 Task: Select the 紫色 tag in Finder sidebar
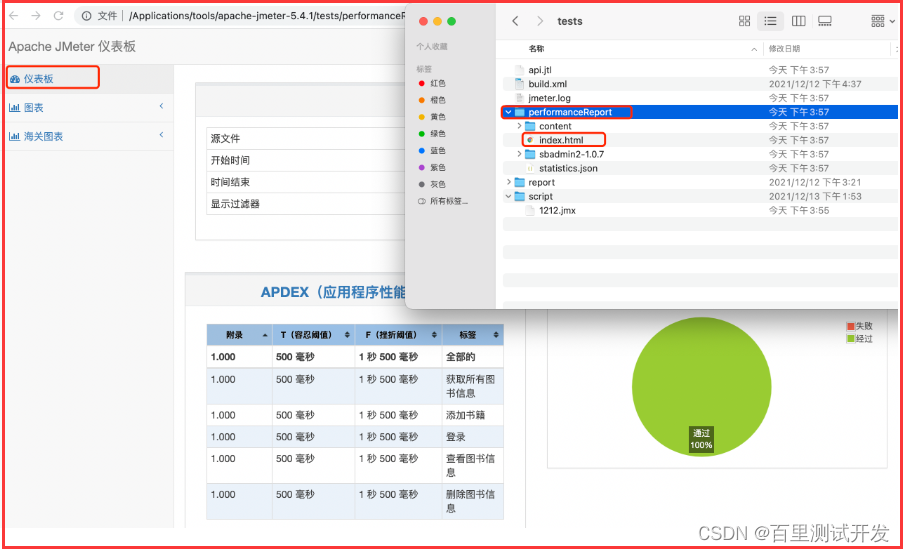432,167
